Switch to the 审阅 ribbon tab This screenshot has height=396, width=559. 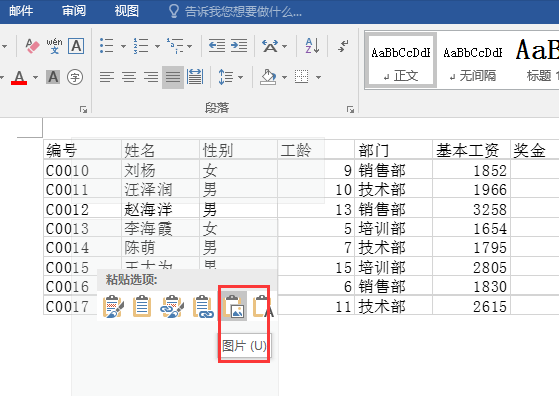click(x=74, y=11)
